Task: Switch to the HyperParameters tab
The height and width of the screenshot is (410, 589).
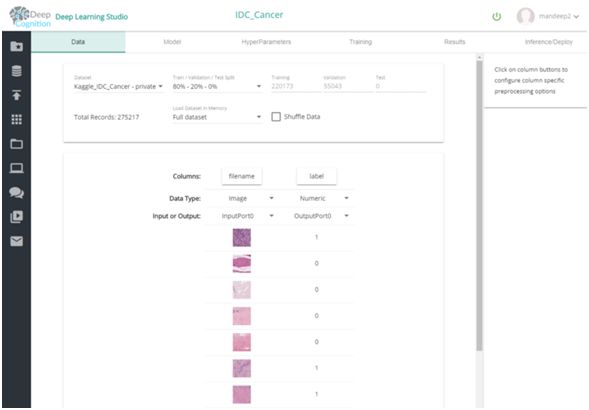Action: [x=266, y=42]
